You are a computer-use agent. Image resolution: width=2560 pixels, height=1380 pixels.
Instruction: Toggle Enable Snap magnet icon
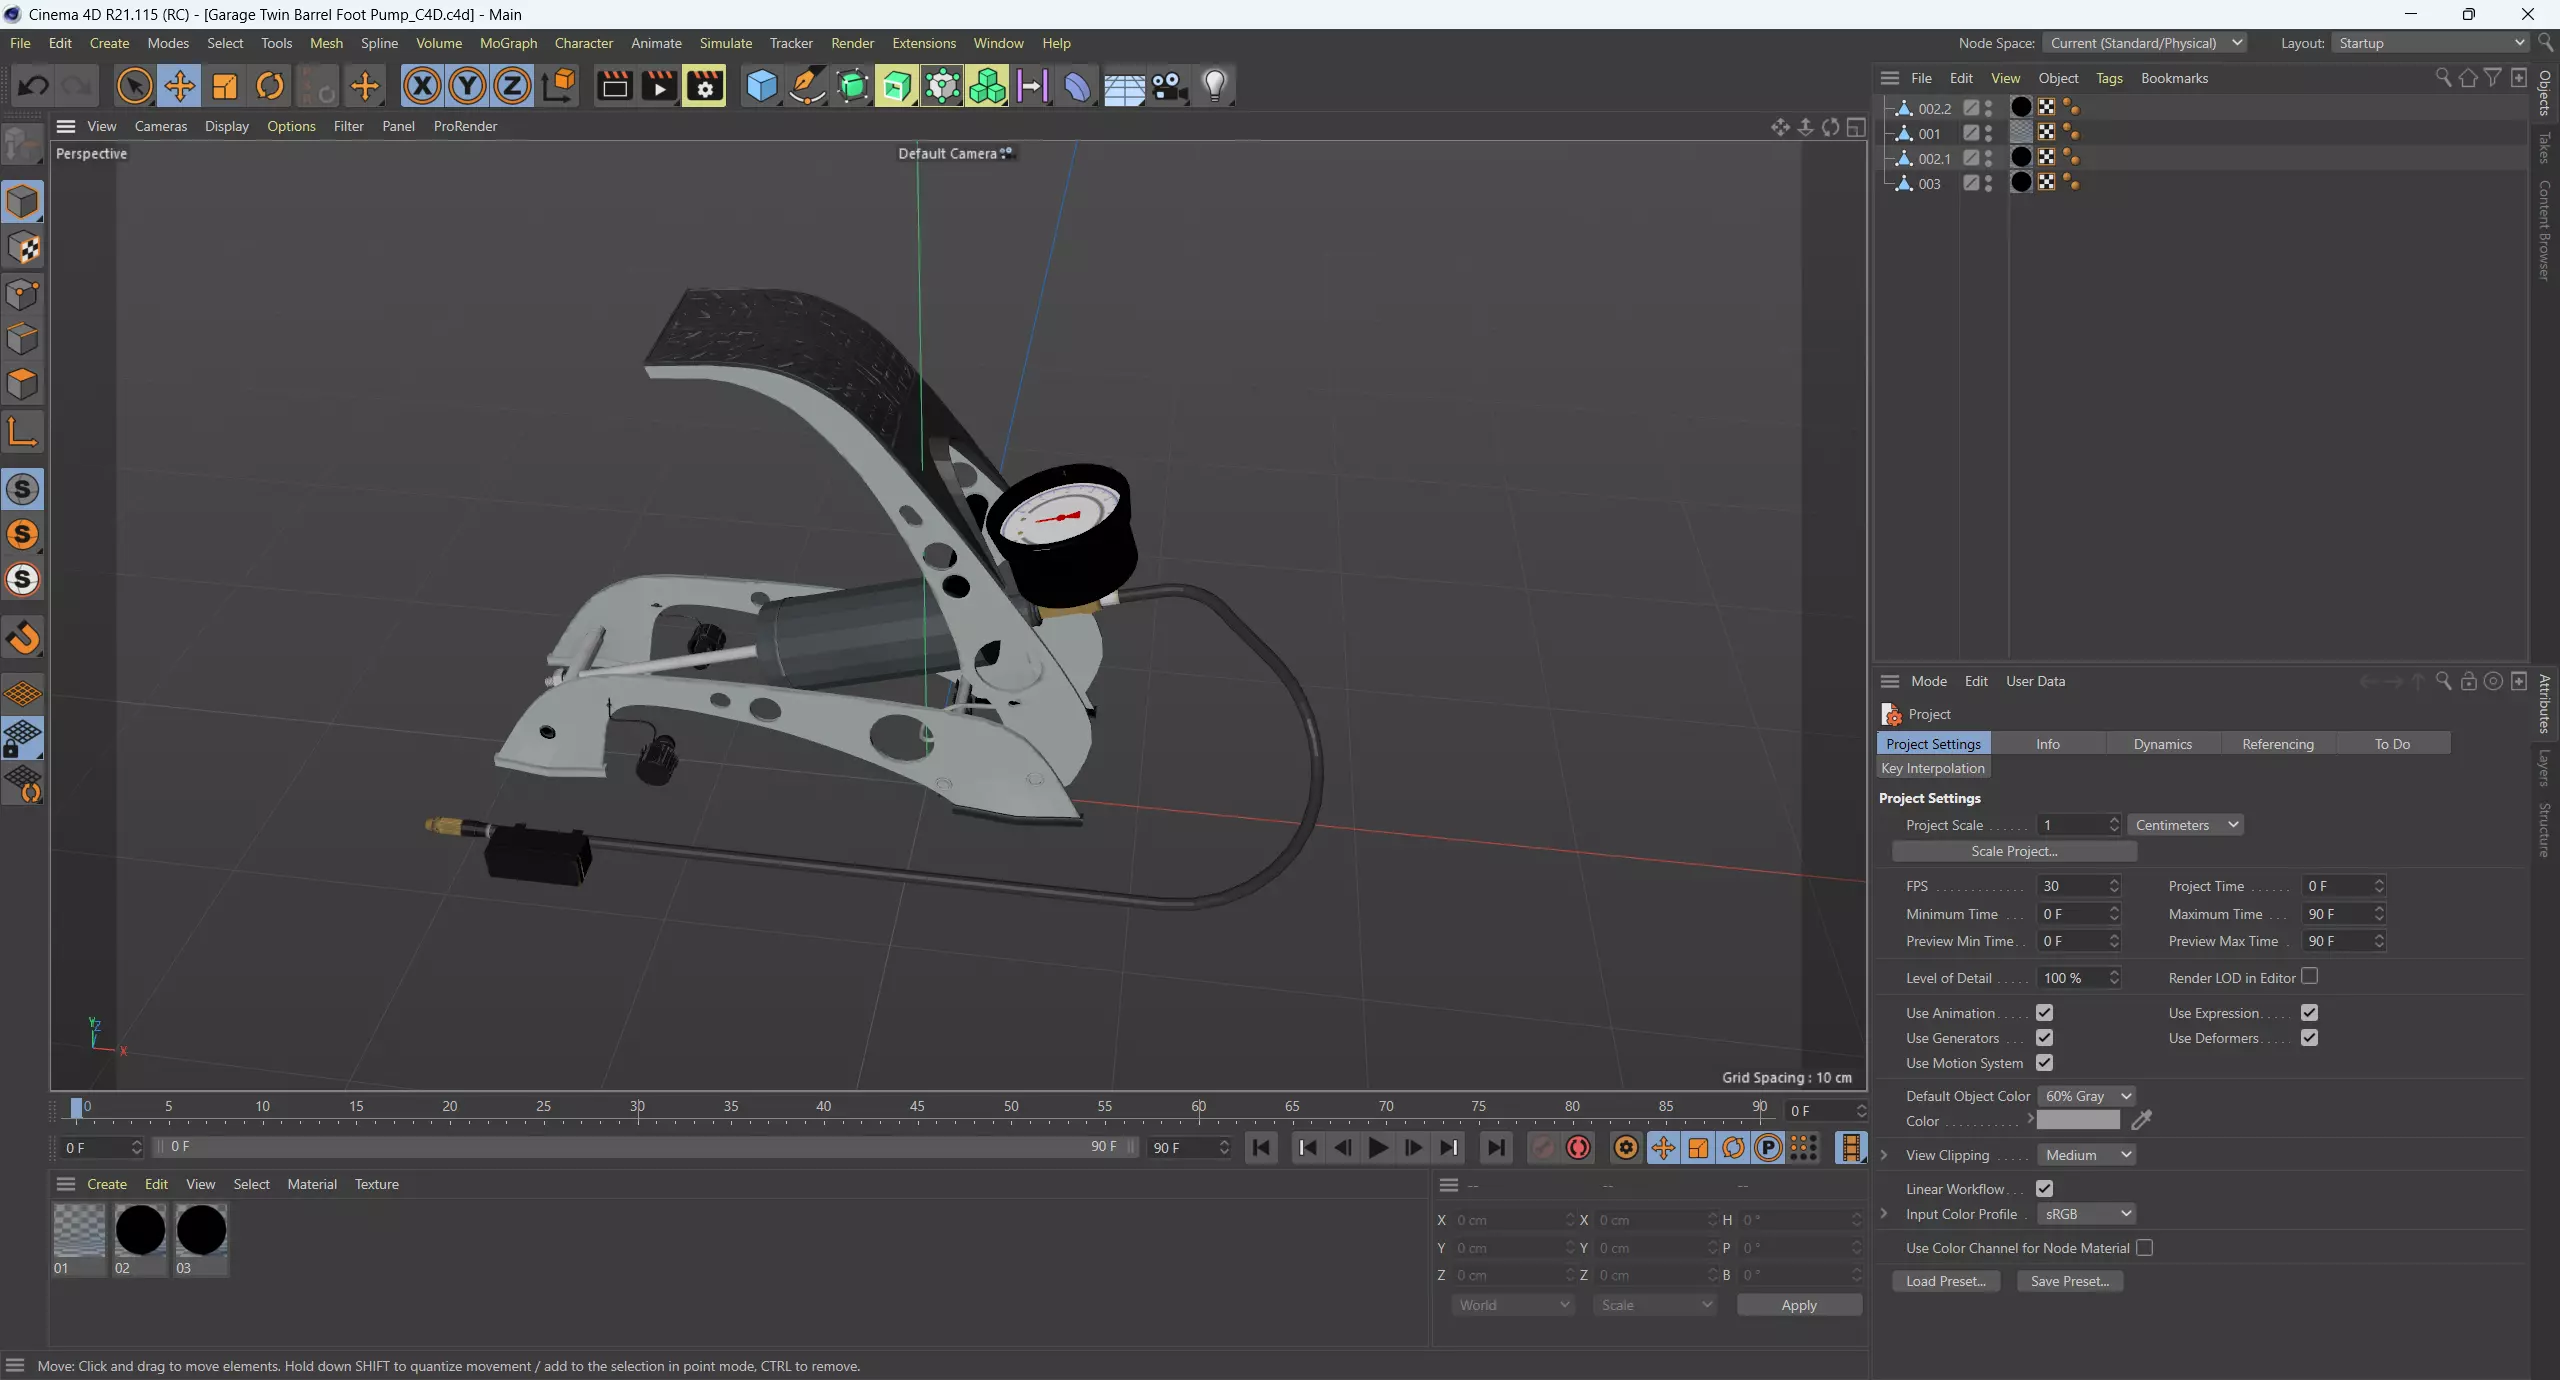(x=23, y=637)
